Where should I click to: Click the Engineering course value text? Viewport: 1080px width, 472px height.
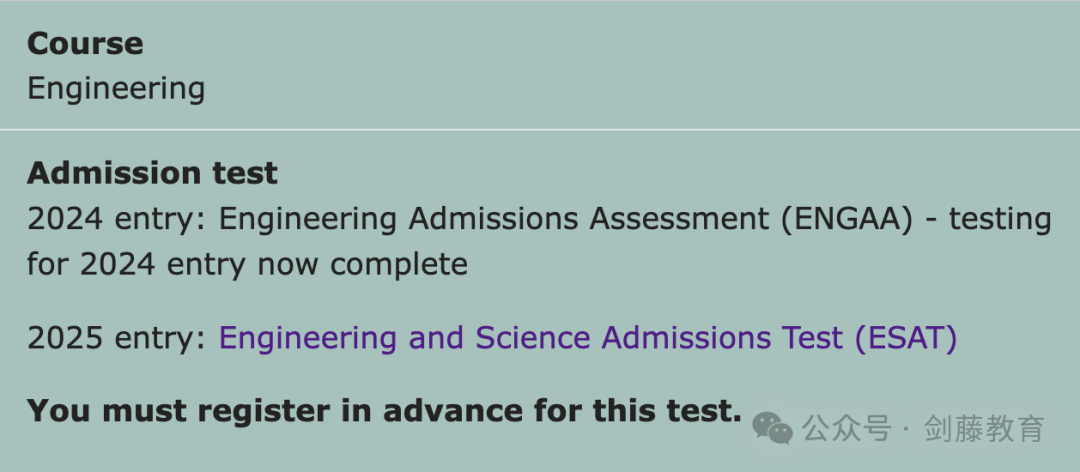[x=116, y=90]
